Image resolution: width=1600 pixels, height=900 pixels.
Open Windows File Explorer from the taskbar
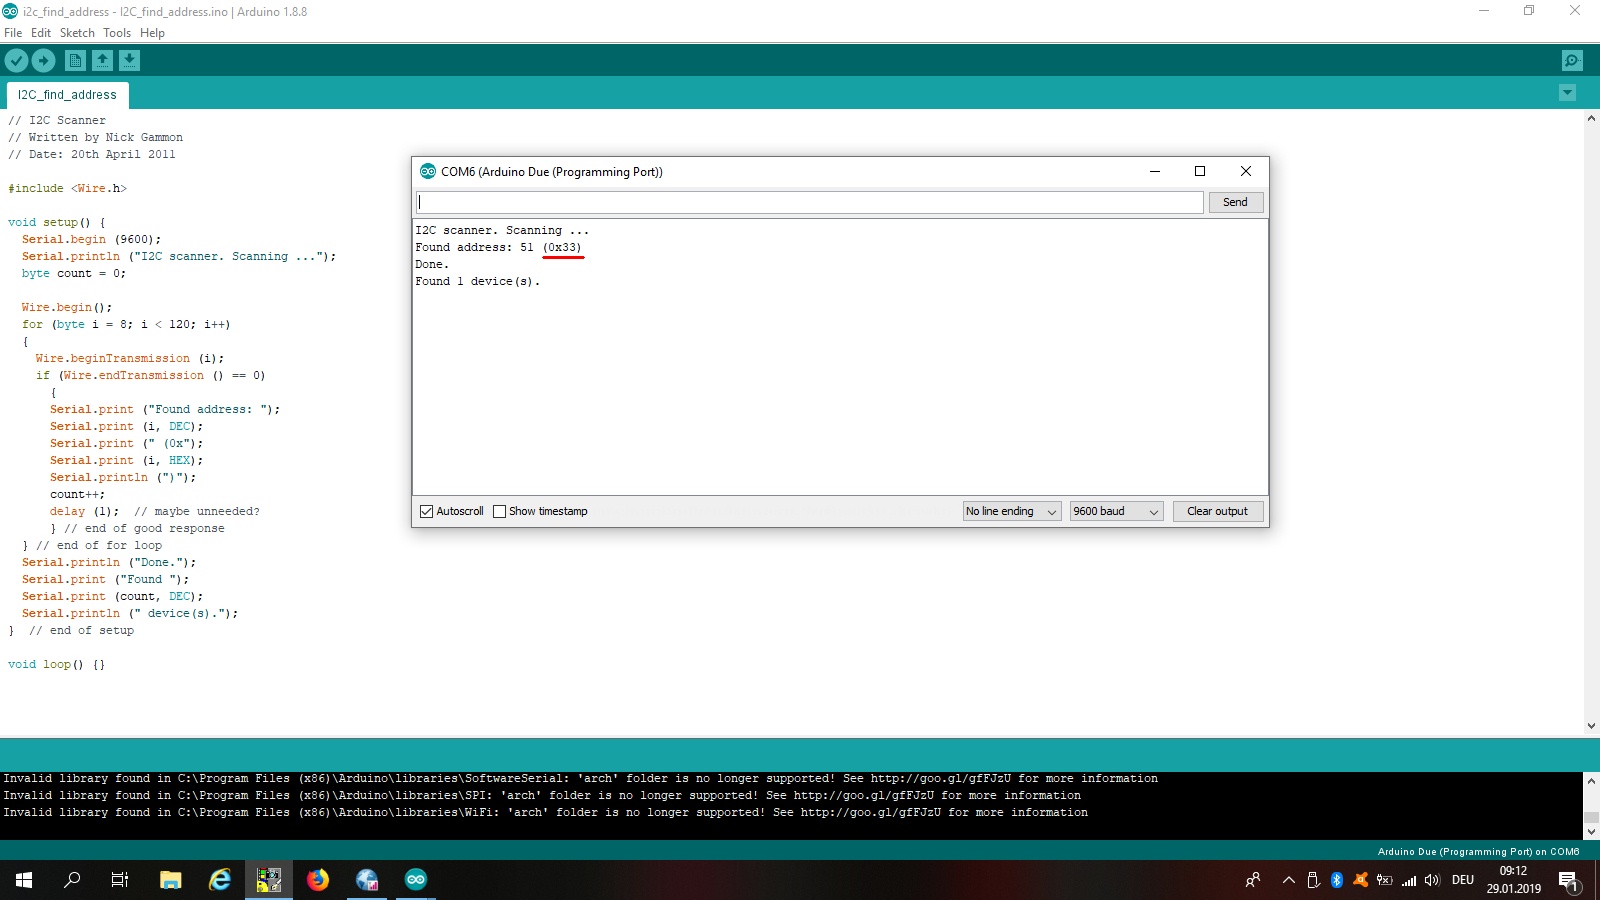(x=171, y=880)
